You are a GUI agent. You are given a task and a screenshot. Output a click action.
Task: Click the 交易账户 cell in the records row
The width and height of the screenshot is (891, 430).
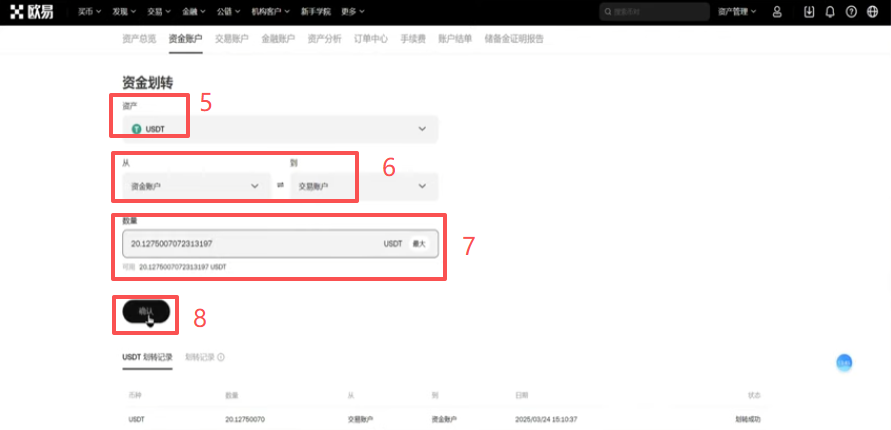[x=360, y=419]
